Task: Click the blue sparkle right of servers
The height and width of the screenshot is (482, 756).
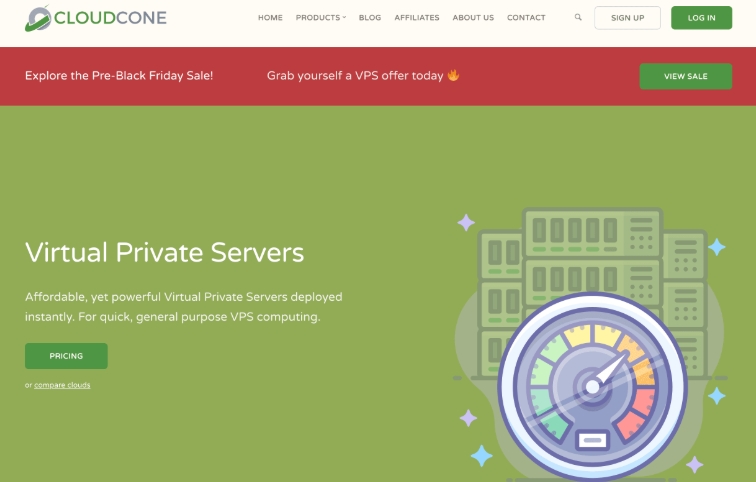Action: 716,247
